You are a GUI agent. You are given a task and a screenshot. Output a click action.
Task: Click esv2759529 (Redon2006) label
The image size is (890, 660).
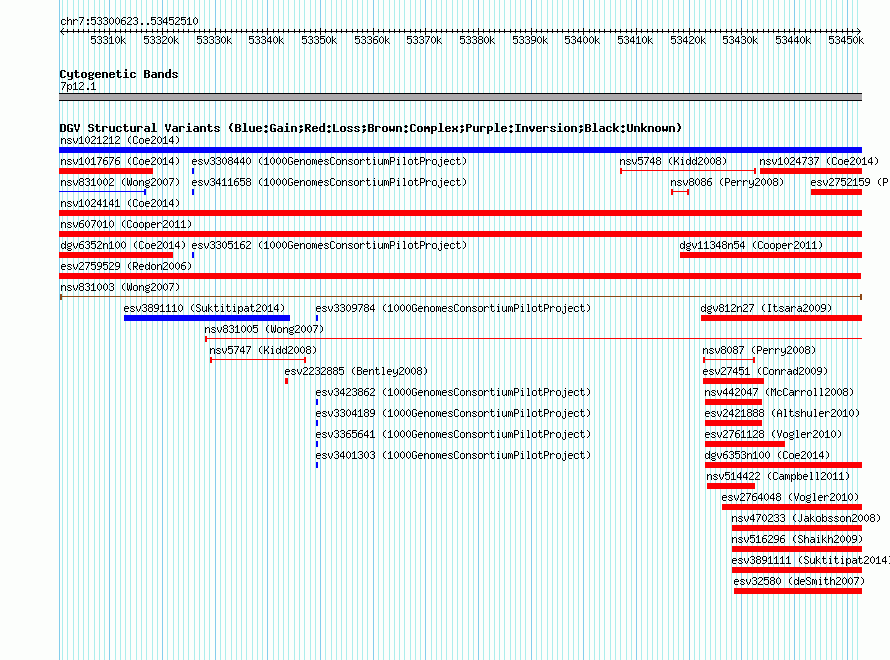(x=126, y=266)
